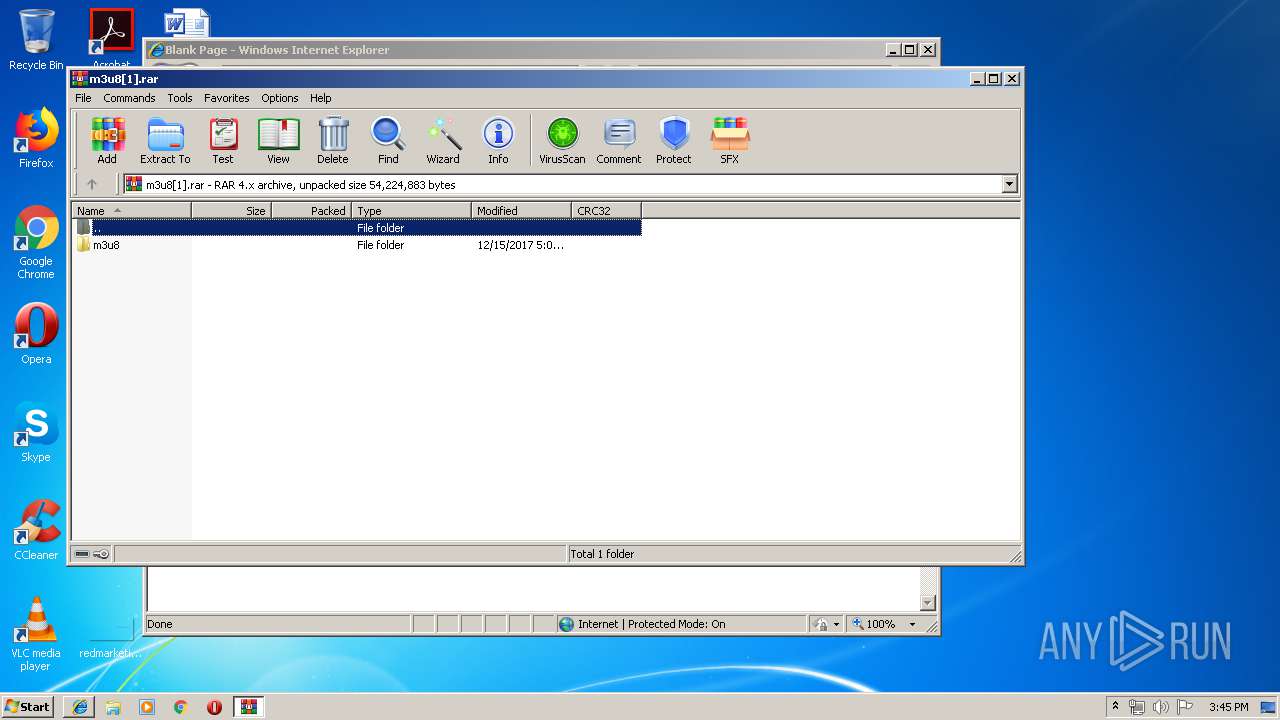Open the IE zoom level dropdown

click(912, 624)
